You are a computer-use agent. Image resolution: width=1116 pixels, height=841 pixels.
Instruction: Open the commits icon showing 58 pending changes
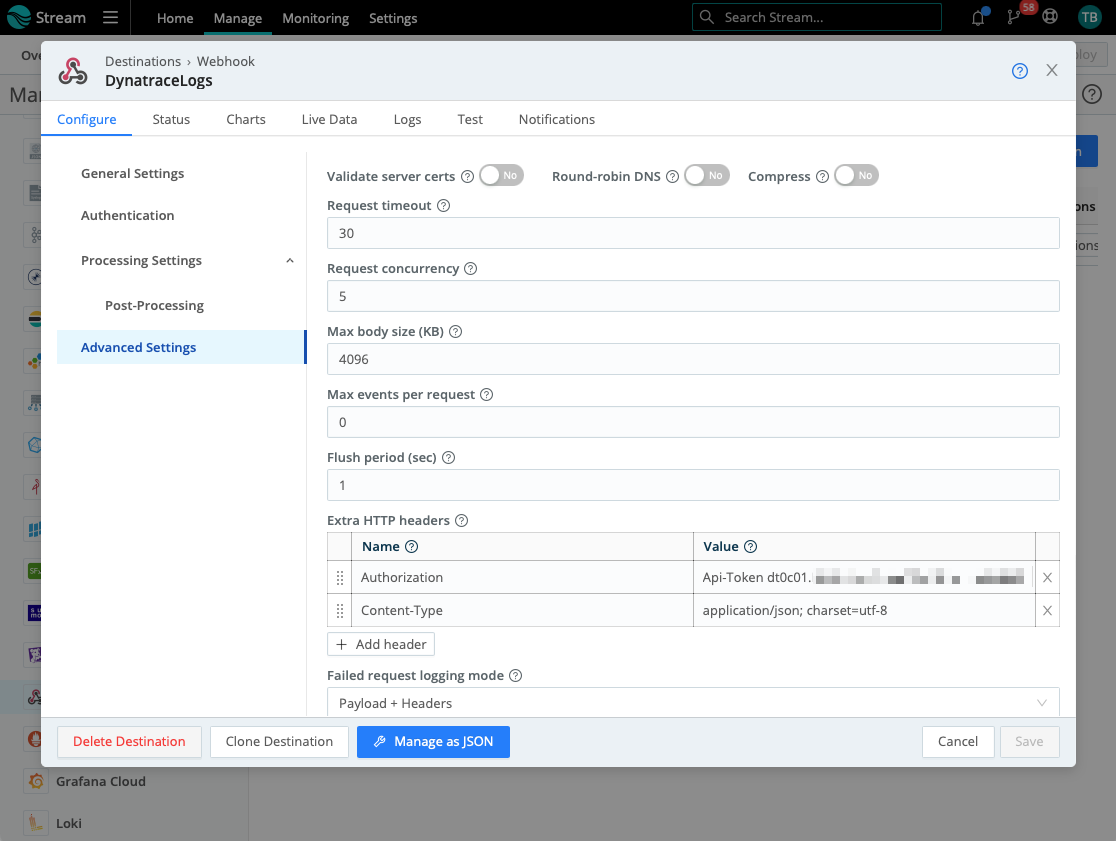[x=1013, y=17]
